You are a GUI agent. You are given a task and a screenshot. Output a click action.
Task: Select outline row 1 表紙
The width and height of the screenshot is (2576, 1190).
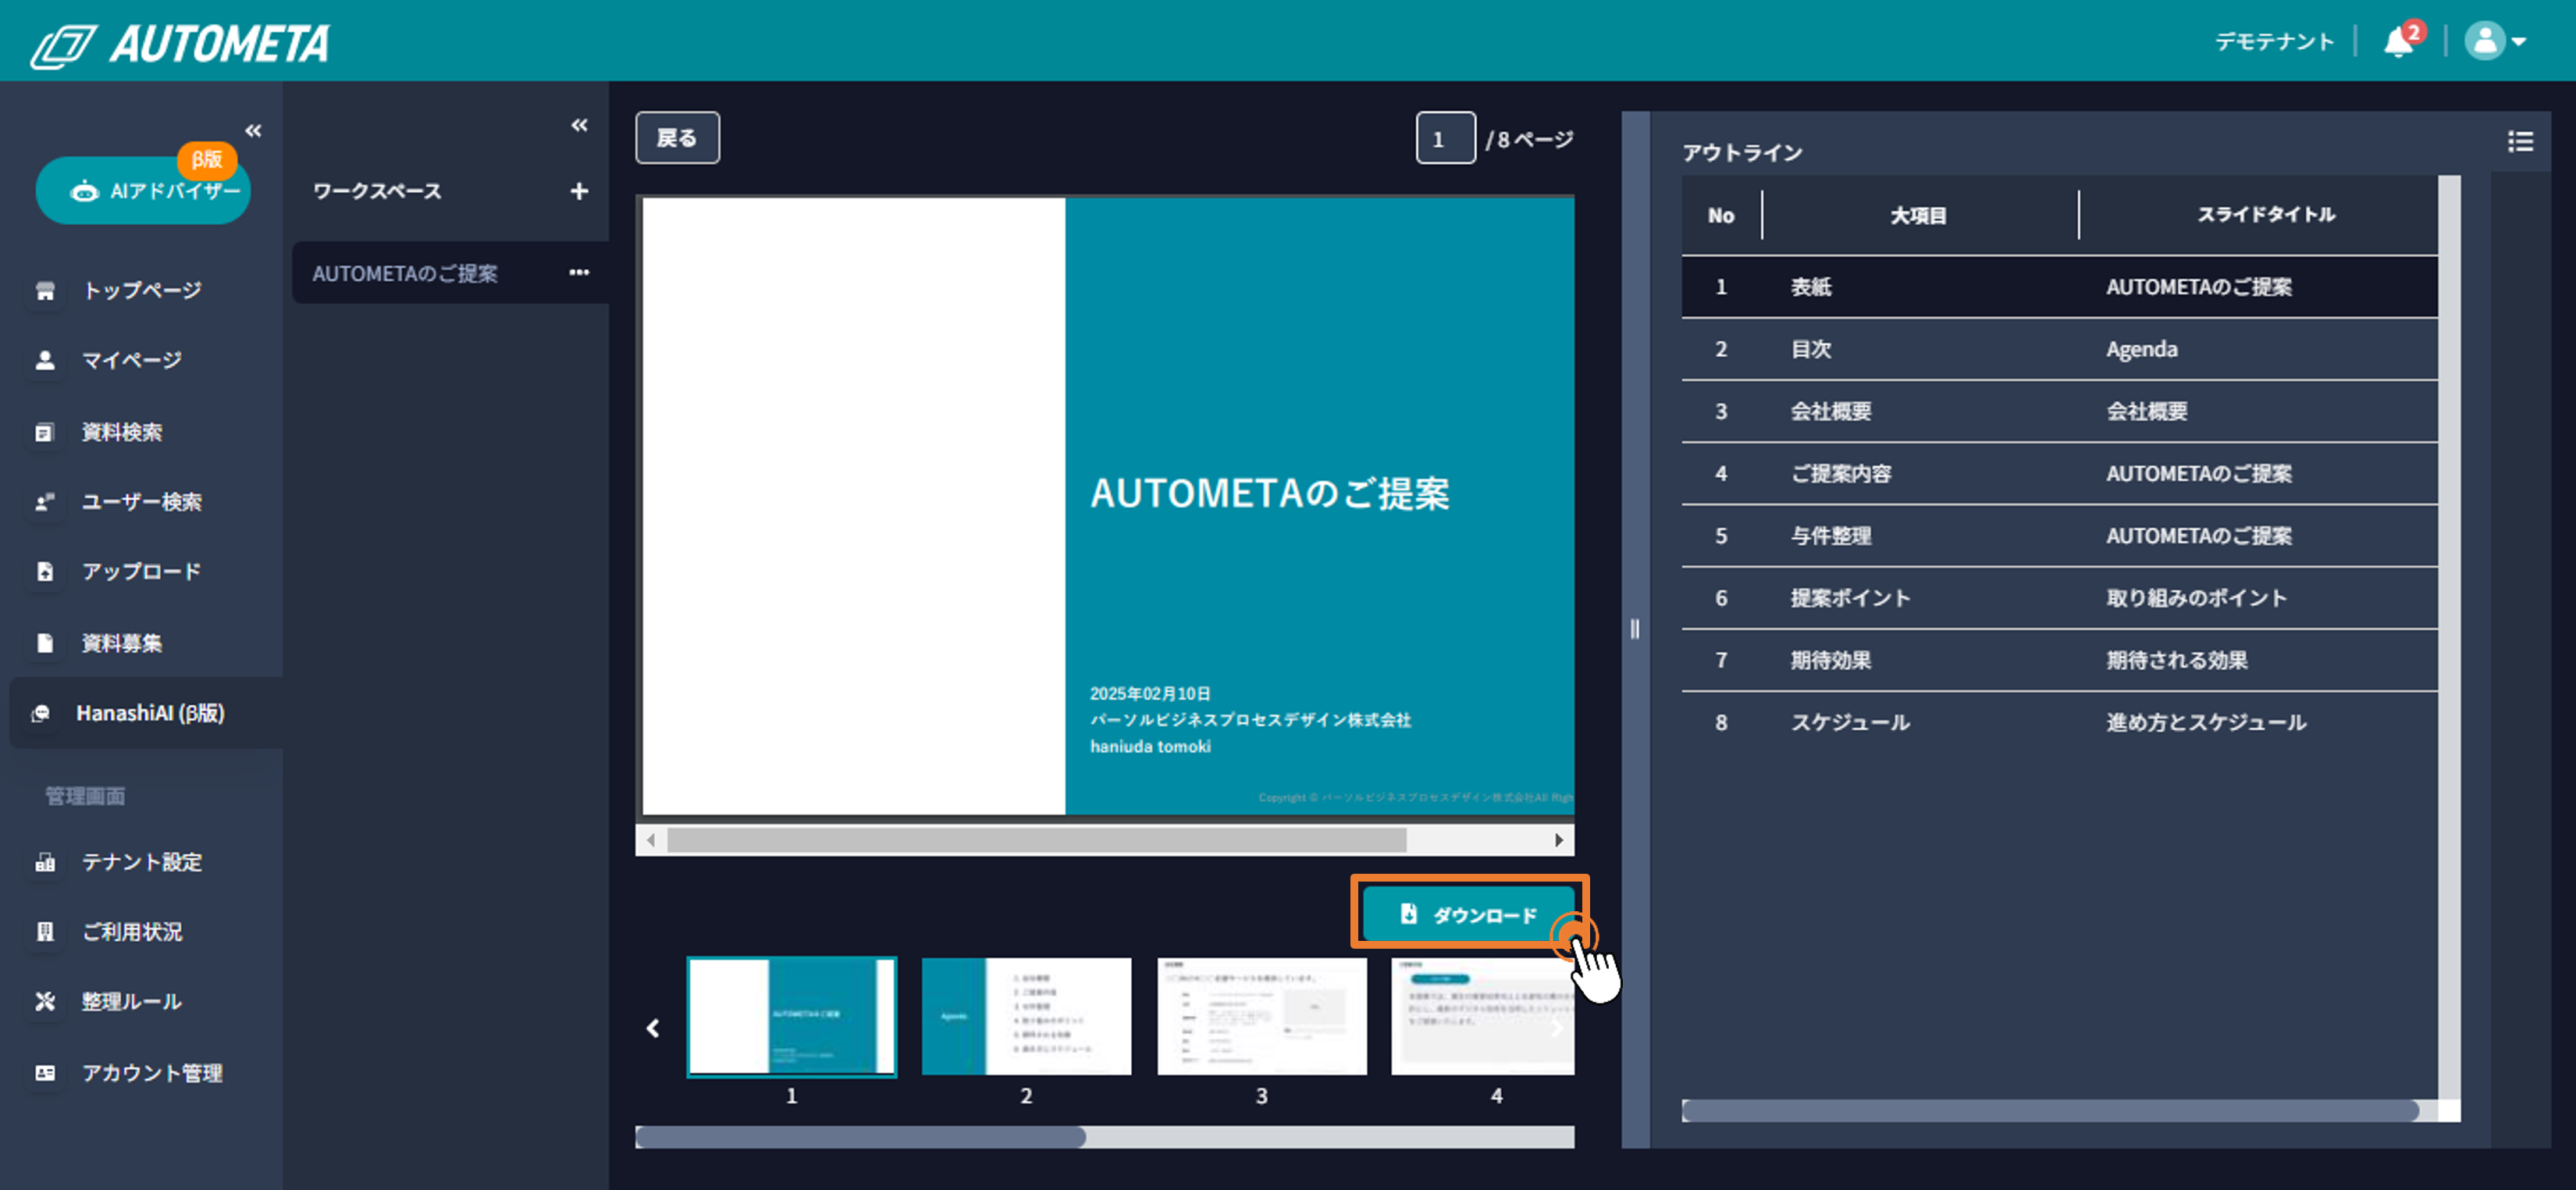[x=2059, y=287]
